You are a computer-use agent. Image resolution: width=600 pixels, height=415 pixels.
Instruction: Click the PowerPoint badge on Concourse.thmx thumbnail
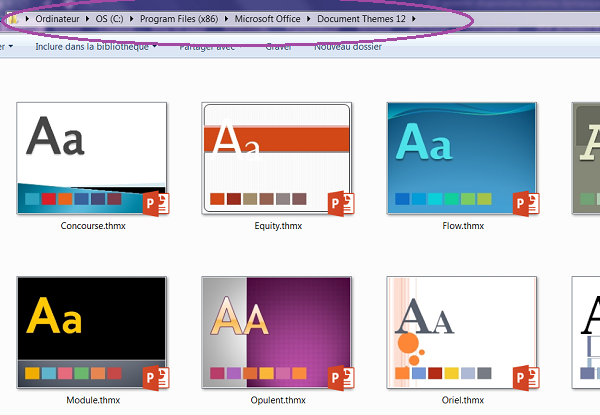pos(157,203)
